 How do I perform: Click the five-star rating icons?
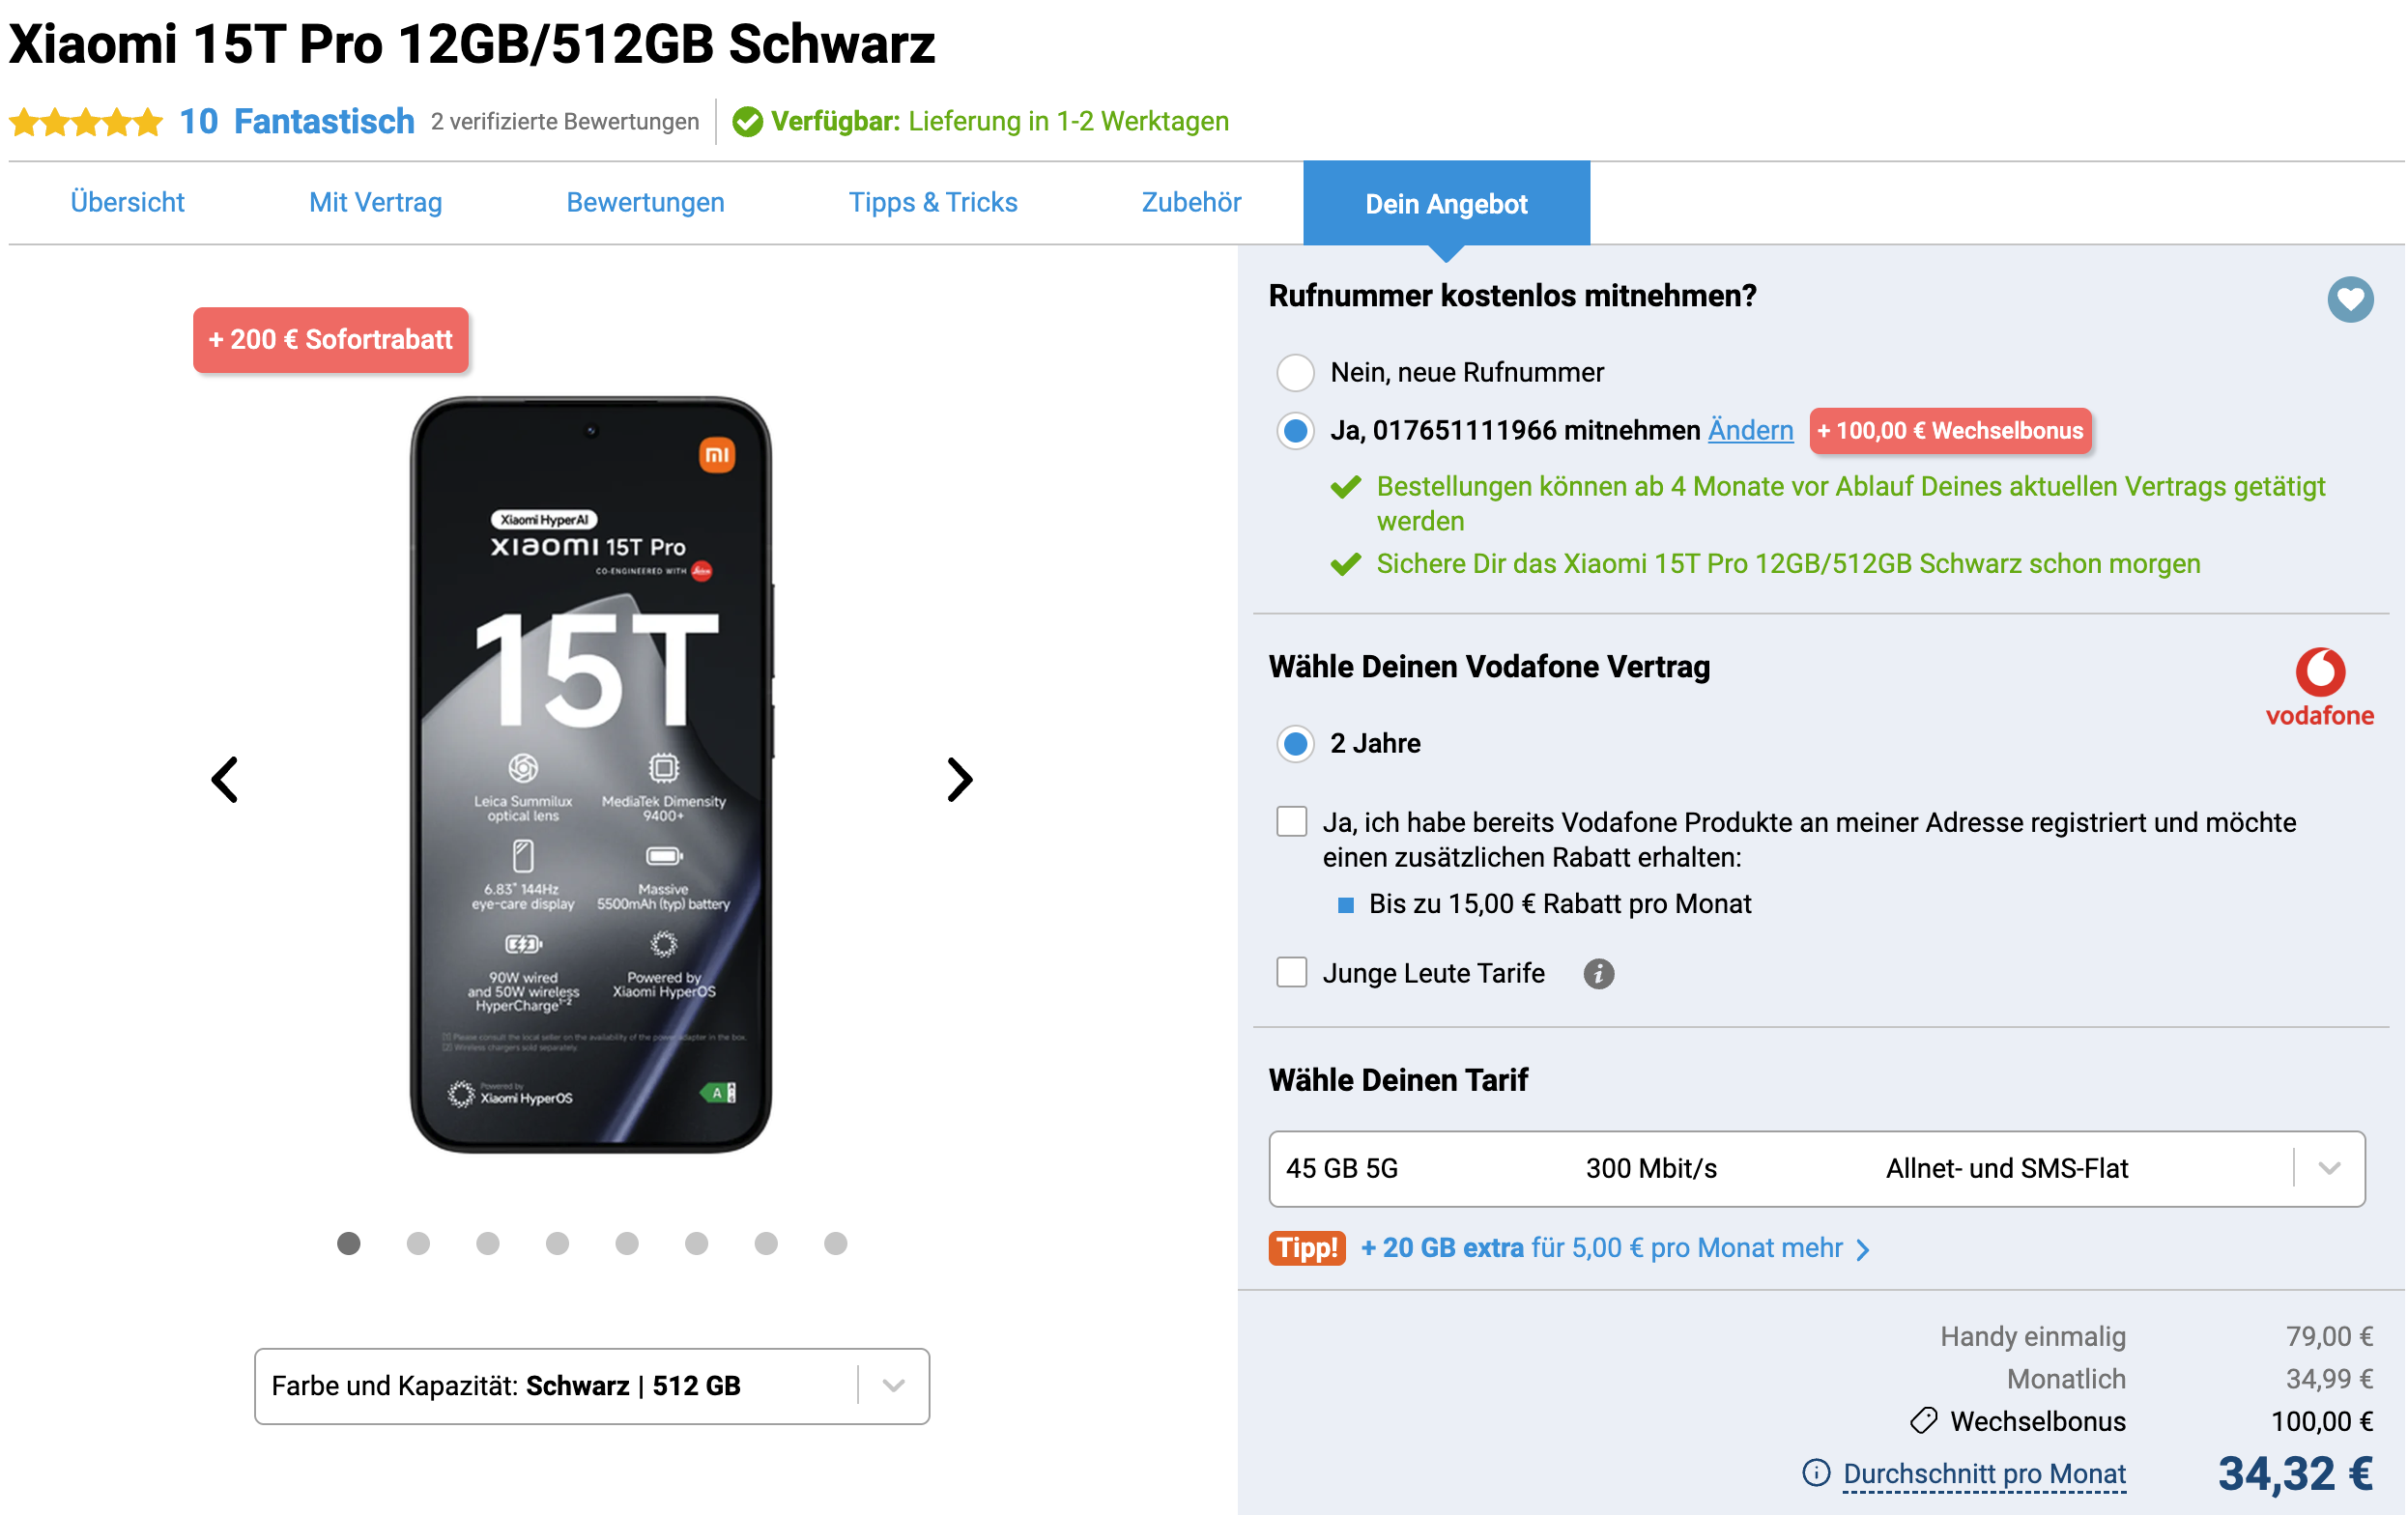pos(86,122)
